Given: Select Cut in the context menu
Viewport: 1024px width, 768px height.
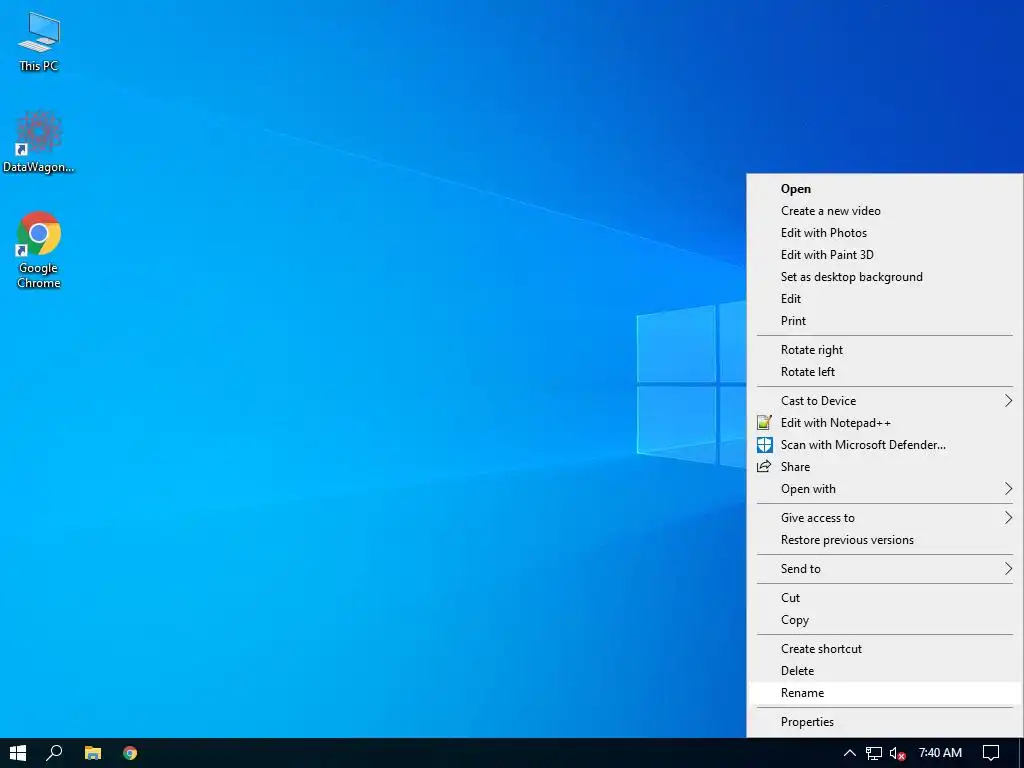Looking at the screenshot, I should pyautogui.click(x=884, y=598).
